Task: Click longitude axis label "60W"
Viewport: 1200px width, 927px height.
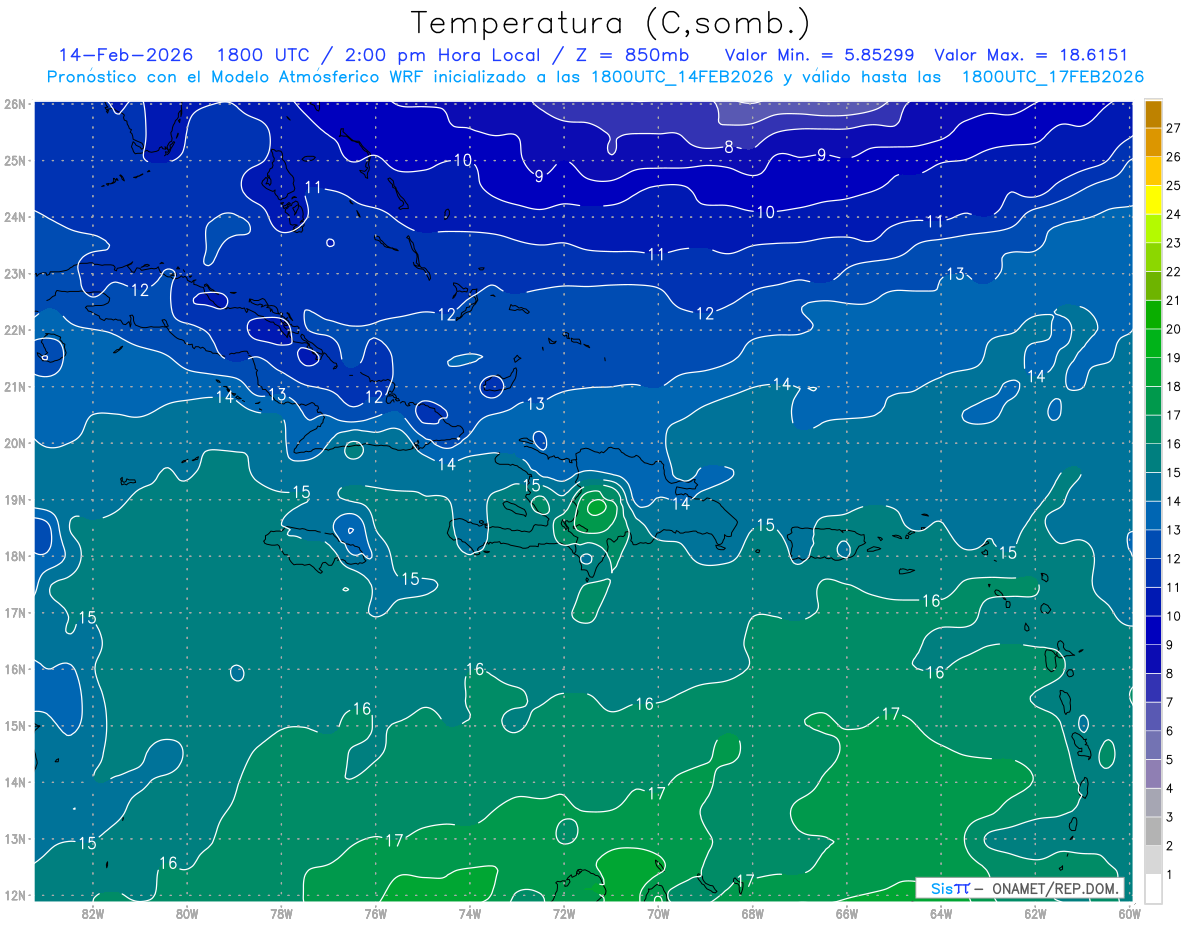Action: point(1129,912)
